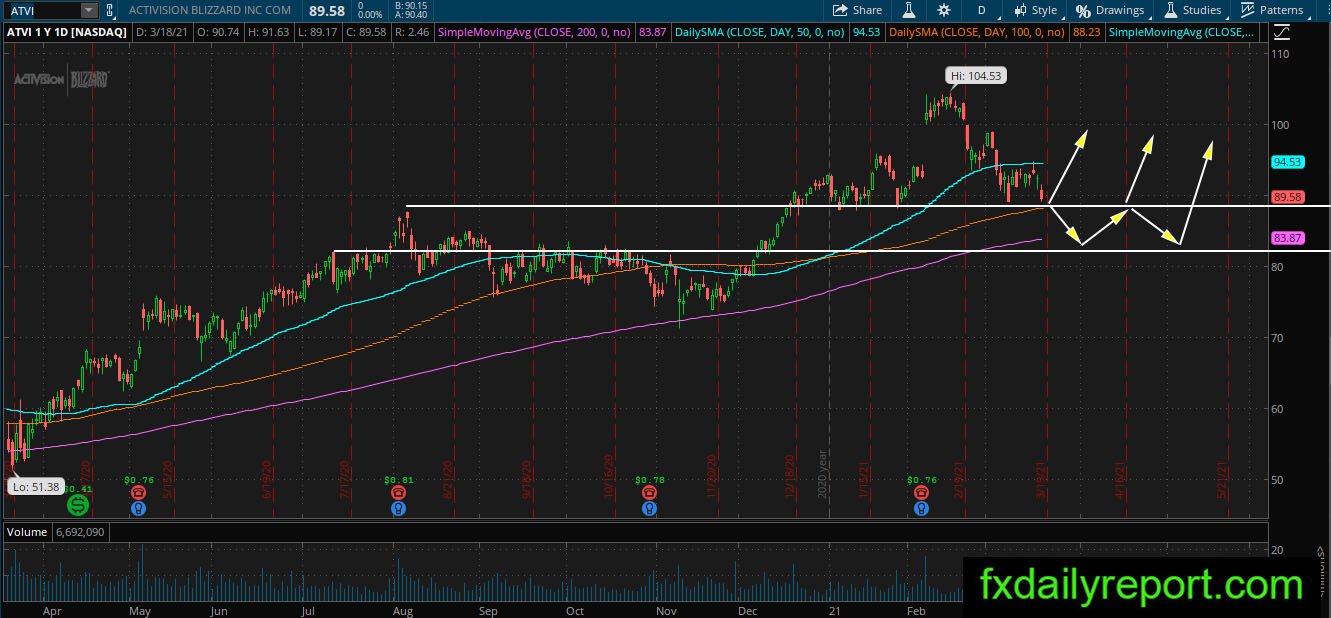Select the ATVI 1 Y 1D [NASDAQ] label
Viewport: 1331px width, 618px height.
click(66, 32)
